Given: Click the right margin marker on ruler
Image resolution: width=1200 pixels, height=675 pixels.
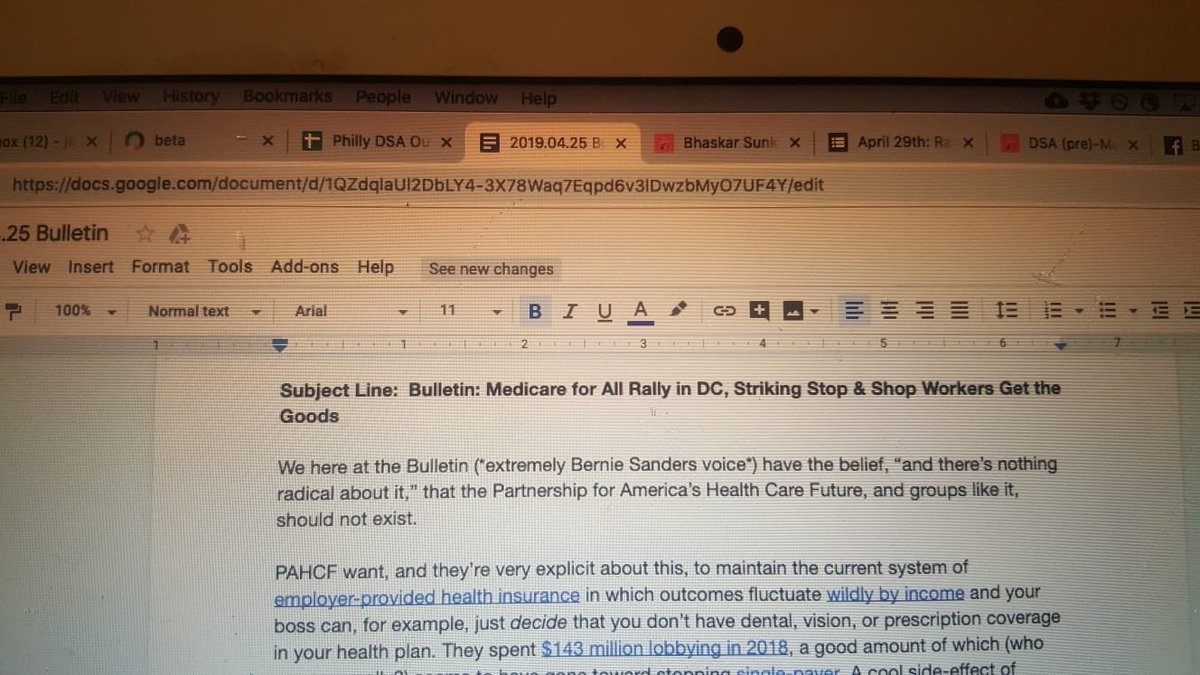Looking at the screenshot, I should coord(1061,345).
